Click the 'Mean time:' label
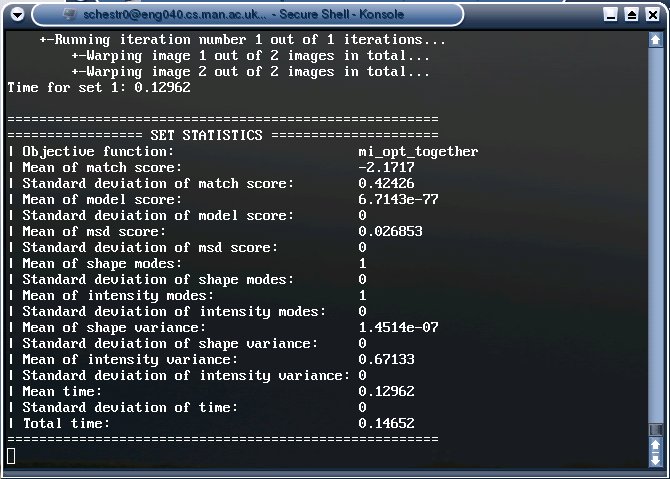 pyautogui.click(x=62, y=392)
